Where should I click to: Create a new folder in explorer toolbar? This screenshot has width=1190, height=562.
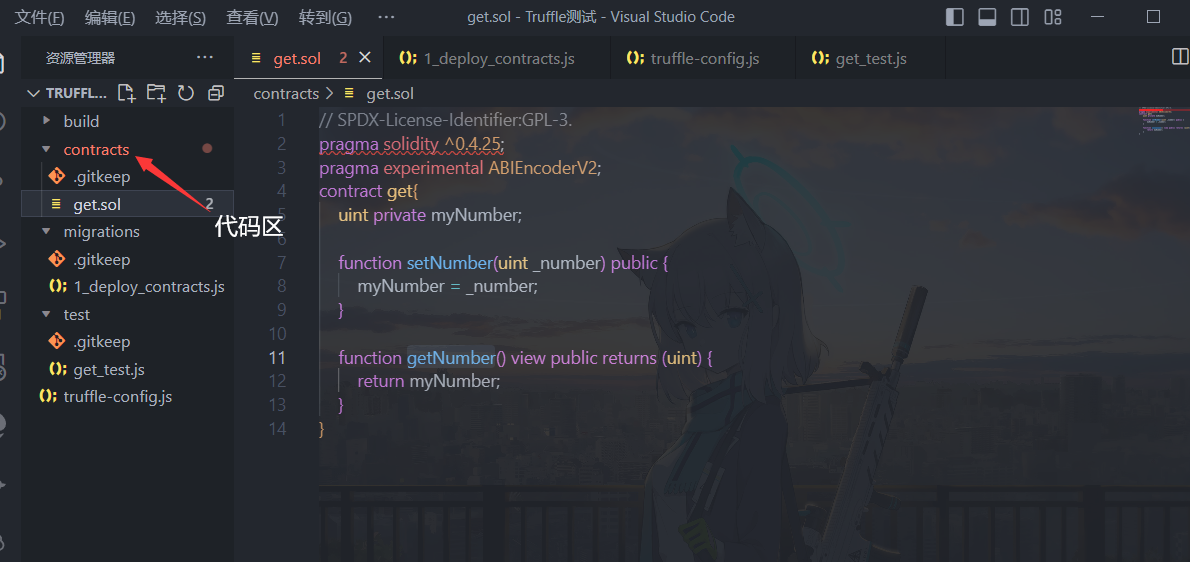(156, 93)
